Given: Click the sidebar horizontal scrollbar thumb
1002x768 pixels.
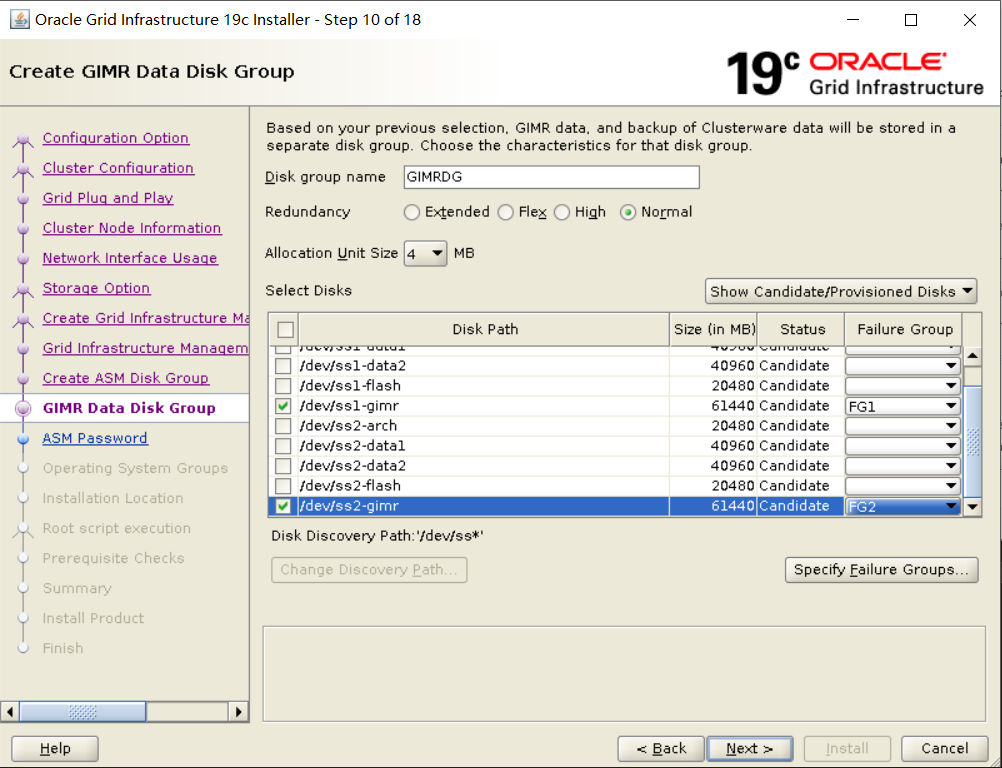Looking at the screenshot, I should coord(82,711).
